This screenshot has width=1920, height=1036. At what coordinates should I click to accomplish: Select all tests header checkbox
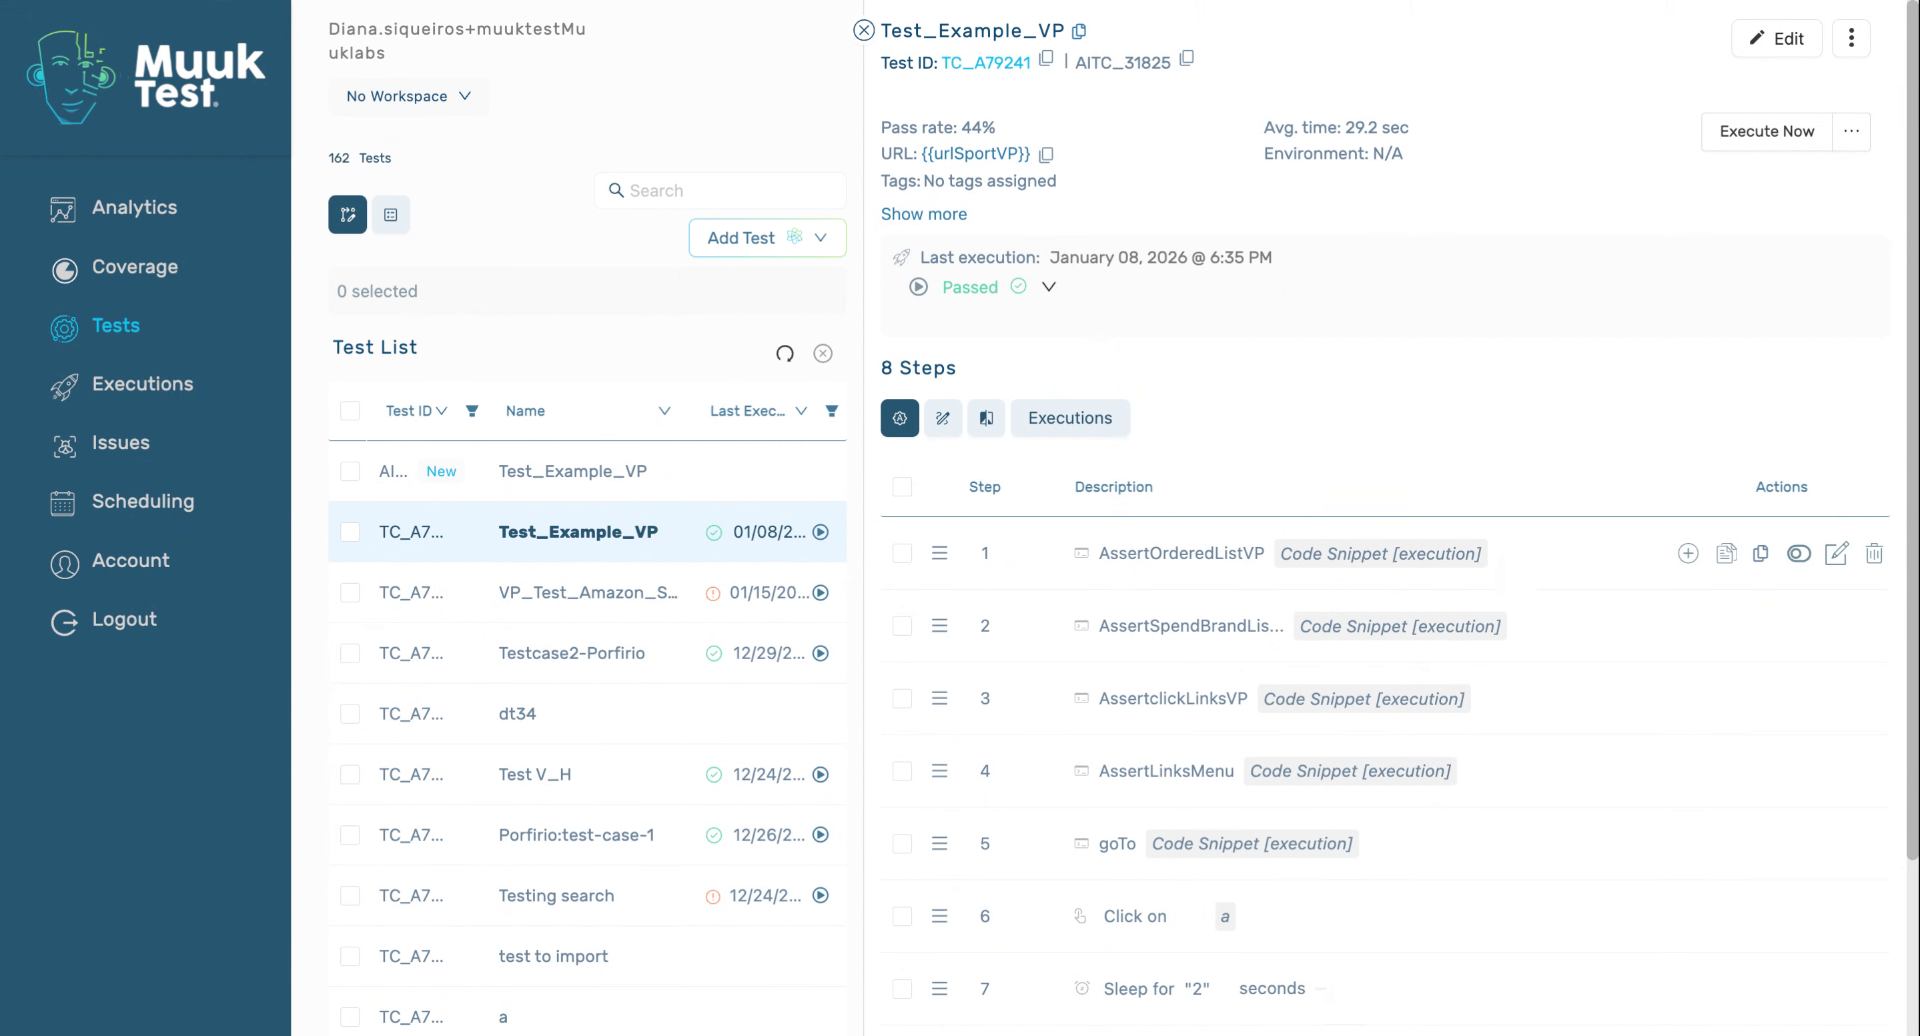[350, 411]
